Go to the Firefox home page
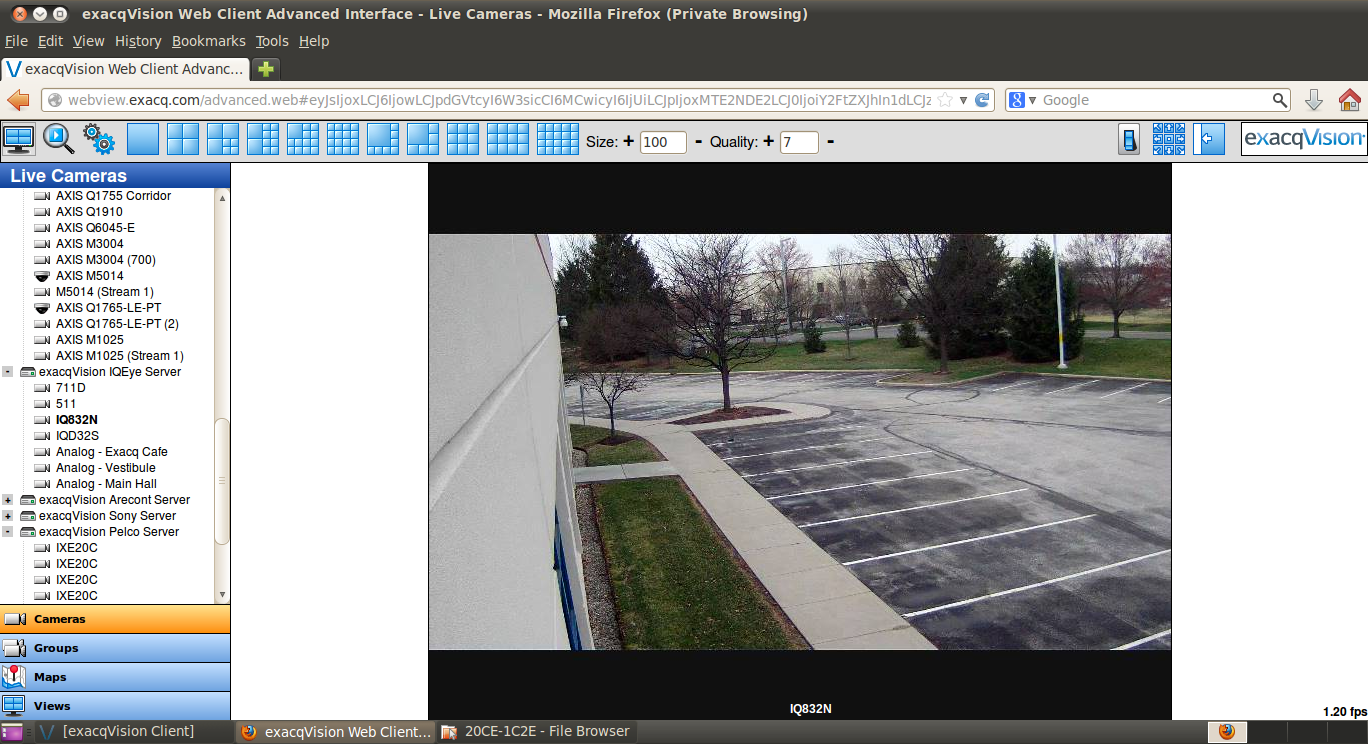The image size is (1368, 744). (x=1350, y=100)
